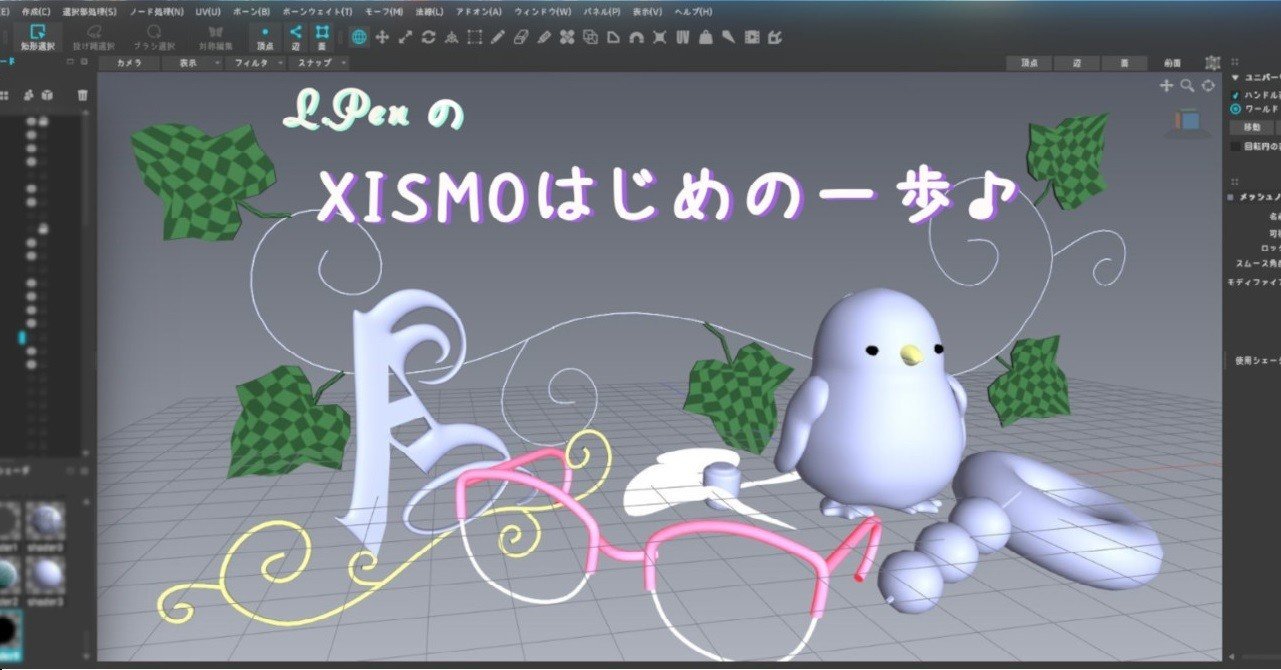Open the ボーンウェイト(T) menu
Image resolution: width=1281 pixels, height=670 pixels.
[x=317, y=11]
